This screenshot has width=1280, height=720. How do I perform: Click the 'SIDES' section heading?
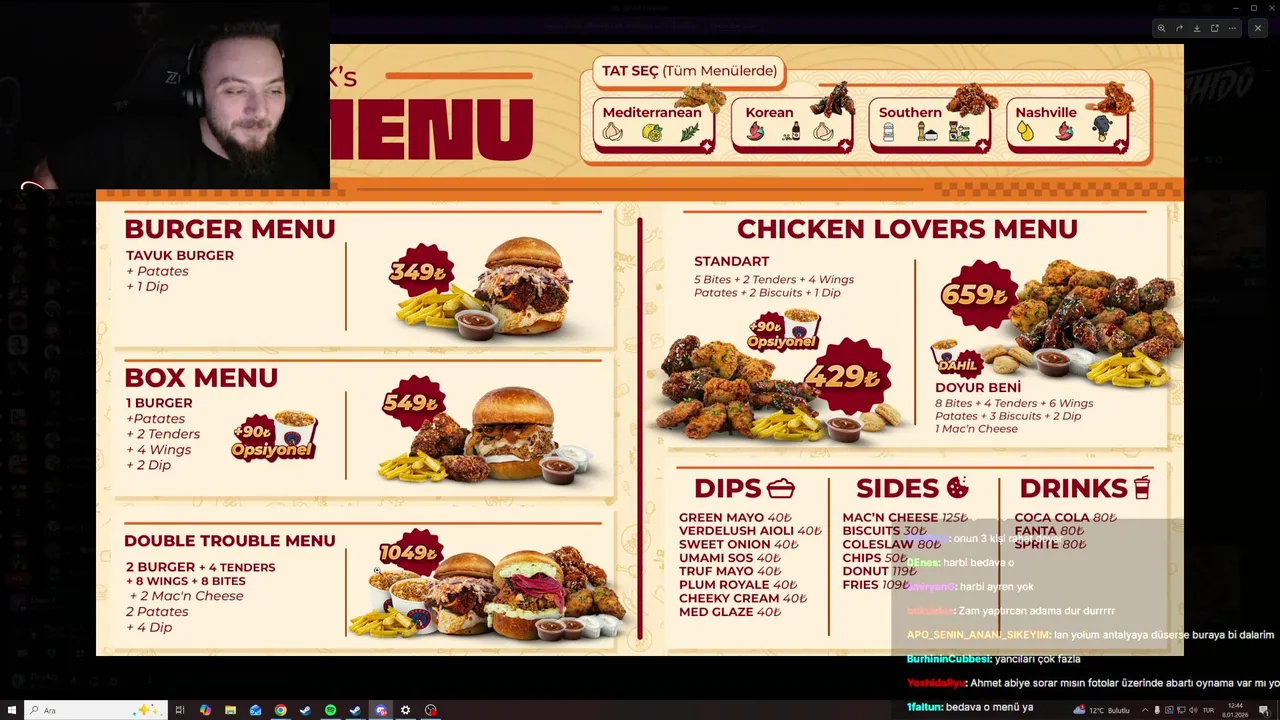tap(898, 488)
